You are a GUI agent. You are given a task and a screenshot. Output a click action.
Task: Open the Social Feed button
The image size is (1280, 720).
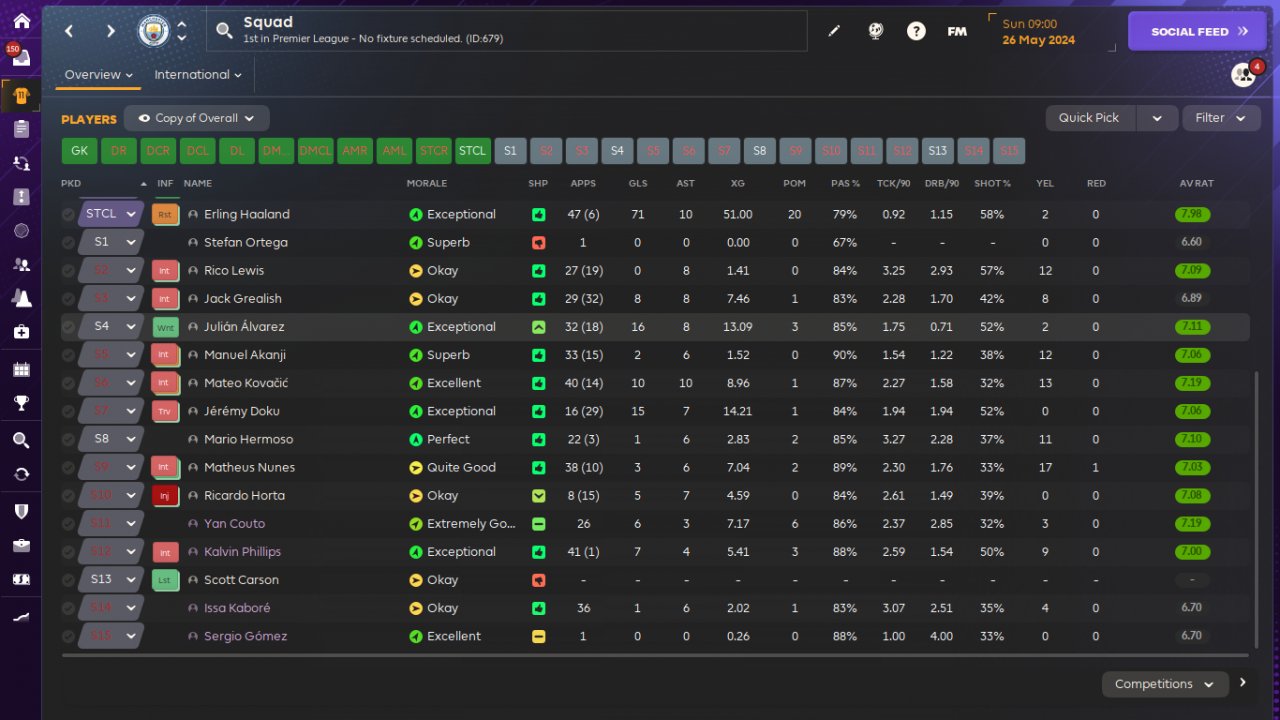coord(1198,31)
